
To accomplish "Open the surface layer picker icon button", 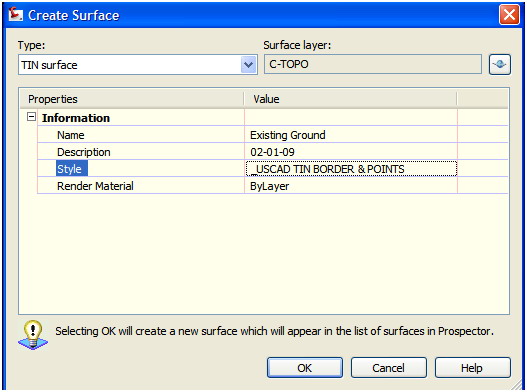I will [x=500, y=64].
